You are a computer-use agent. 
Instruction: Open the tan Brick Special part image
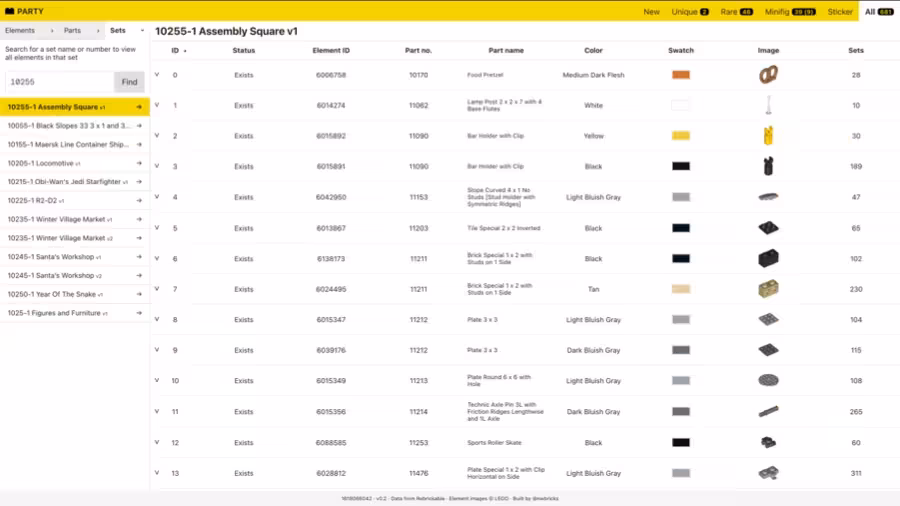[768, 289]
